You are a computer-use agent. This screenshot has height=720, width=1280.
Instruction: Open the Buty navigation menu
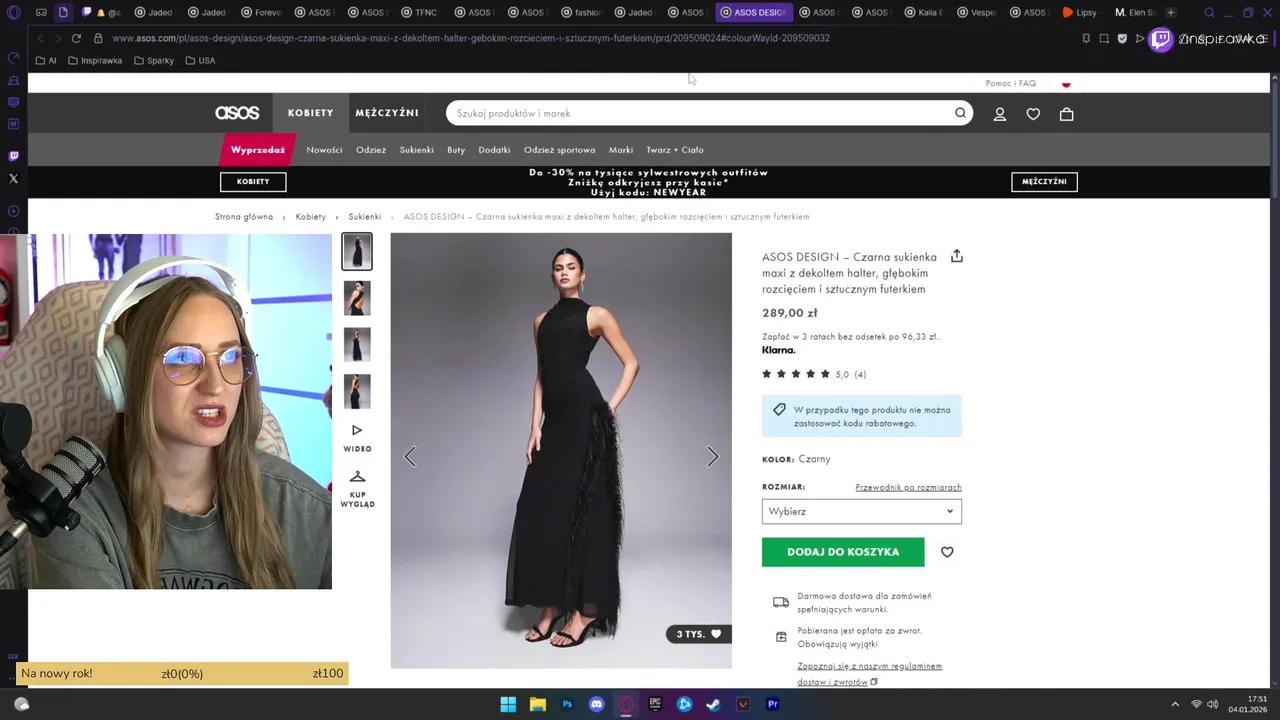456,150
